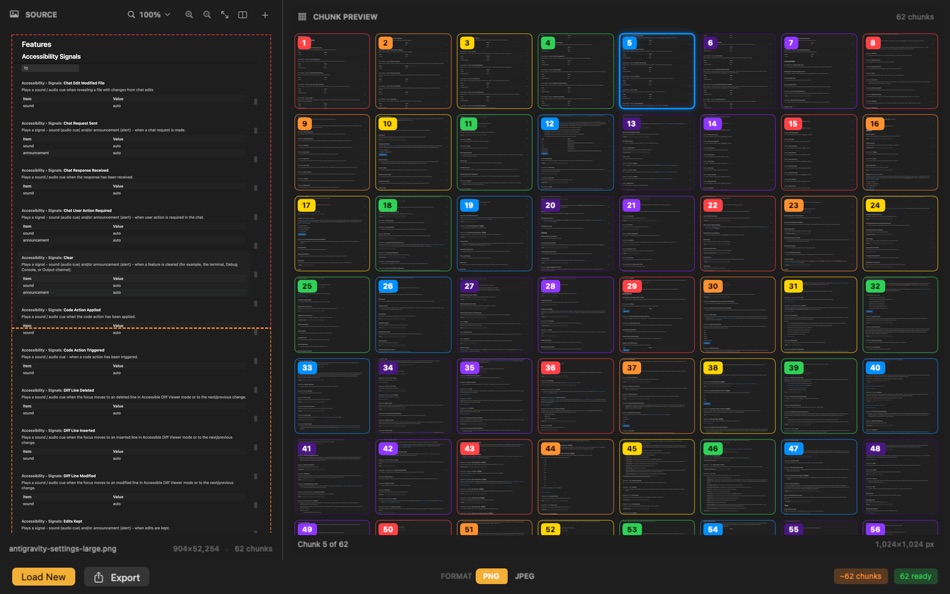
Task: Switch output format to JPEG
Action: [525, 576]
